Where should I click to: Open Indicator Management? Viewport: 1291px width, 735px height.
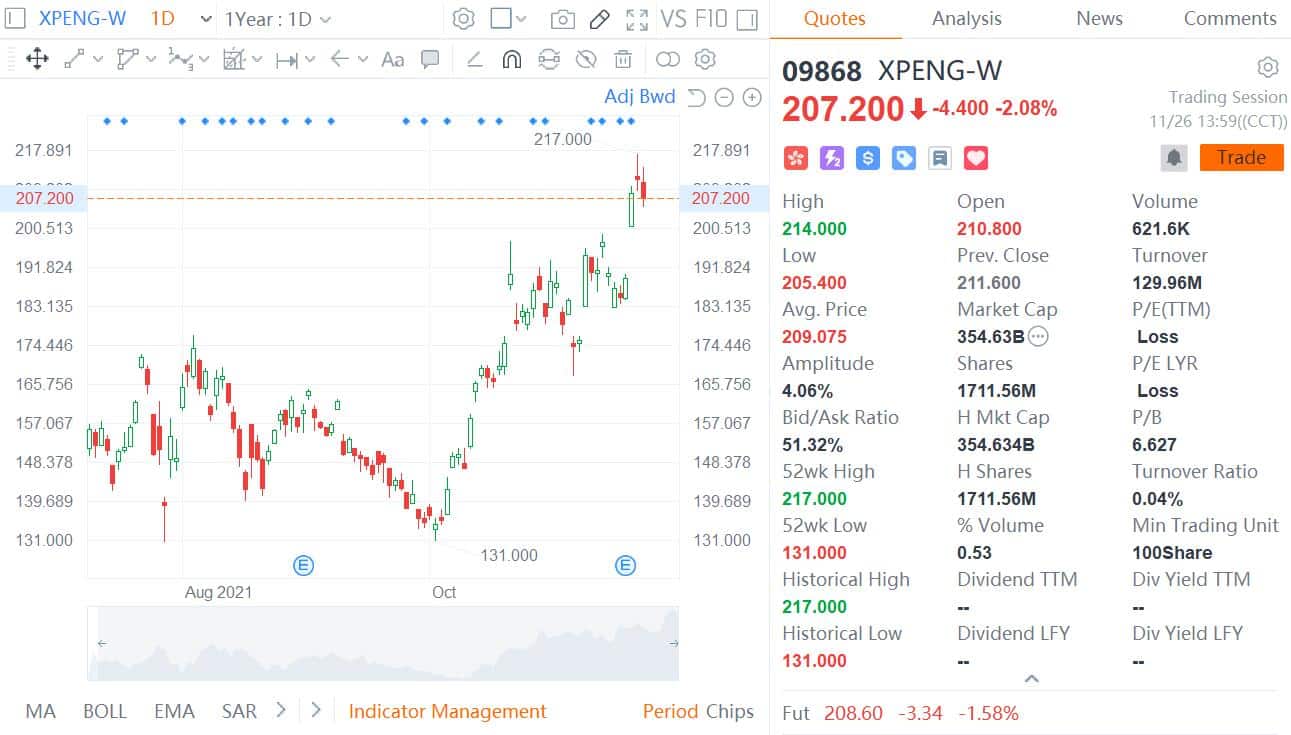tap(447, 711)
